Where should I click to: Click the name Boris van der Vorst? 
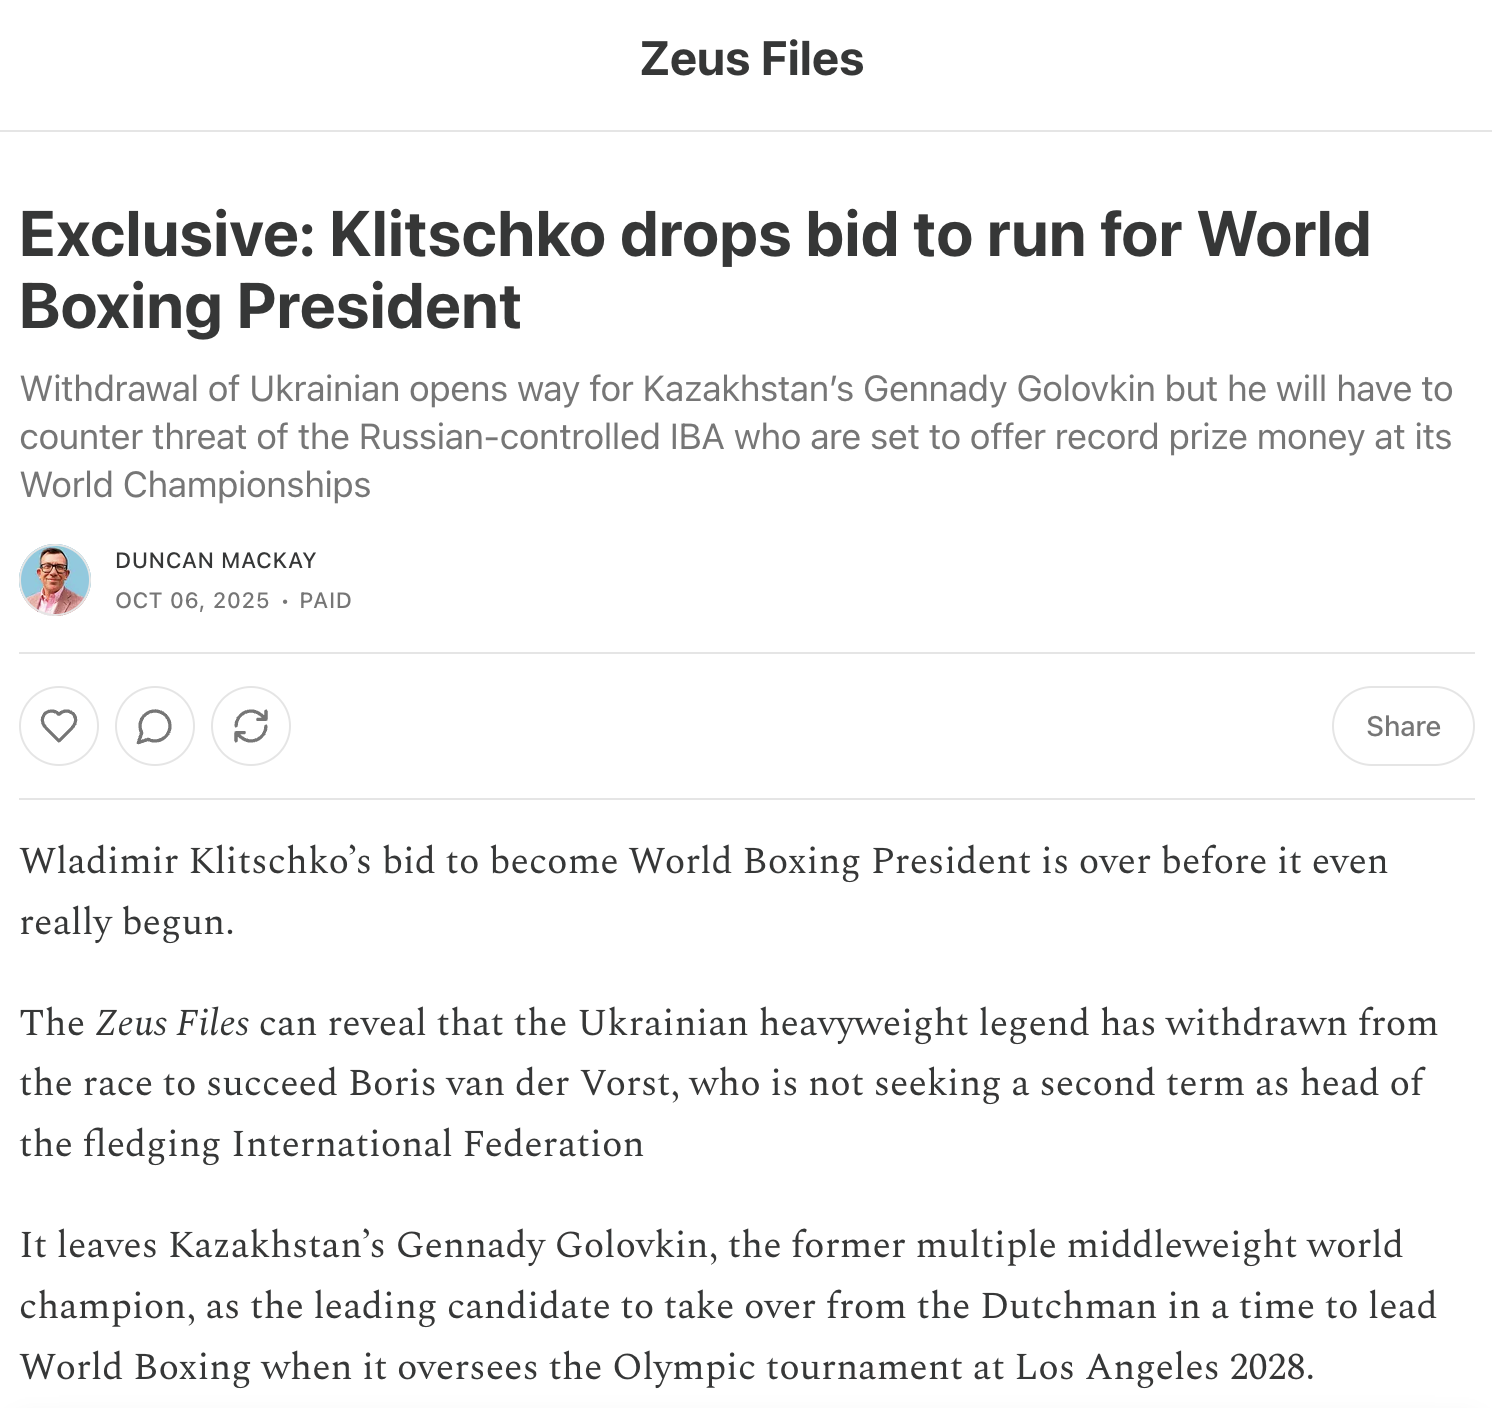click(x=510, y=1083)
